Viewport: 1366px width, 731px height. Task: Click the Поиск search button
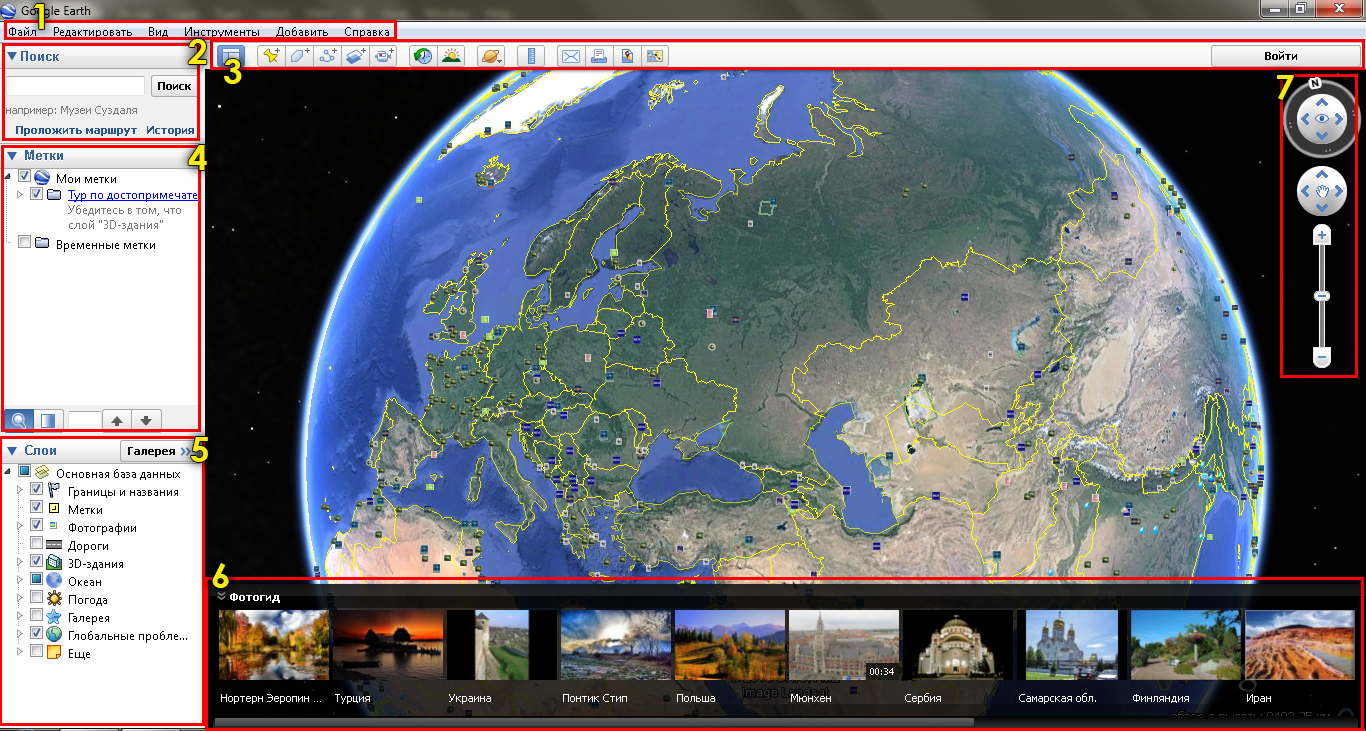coord(174,86)
